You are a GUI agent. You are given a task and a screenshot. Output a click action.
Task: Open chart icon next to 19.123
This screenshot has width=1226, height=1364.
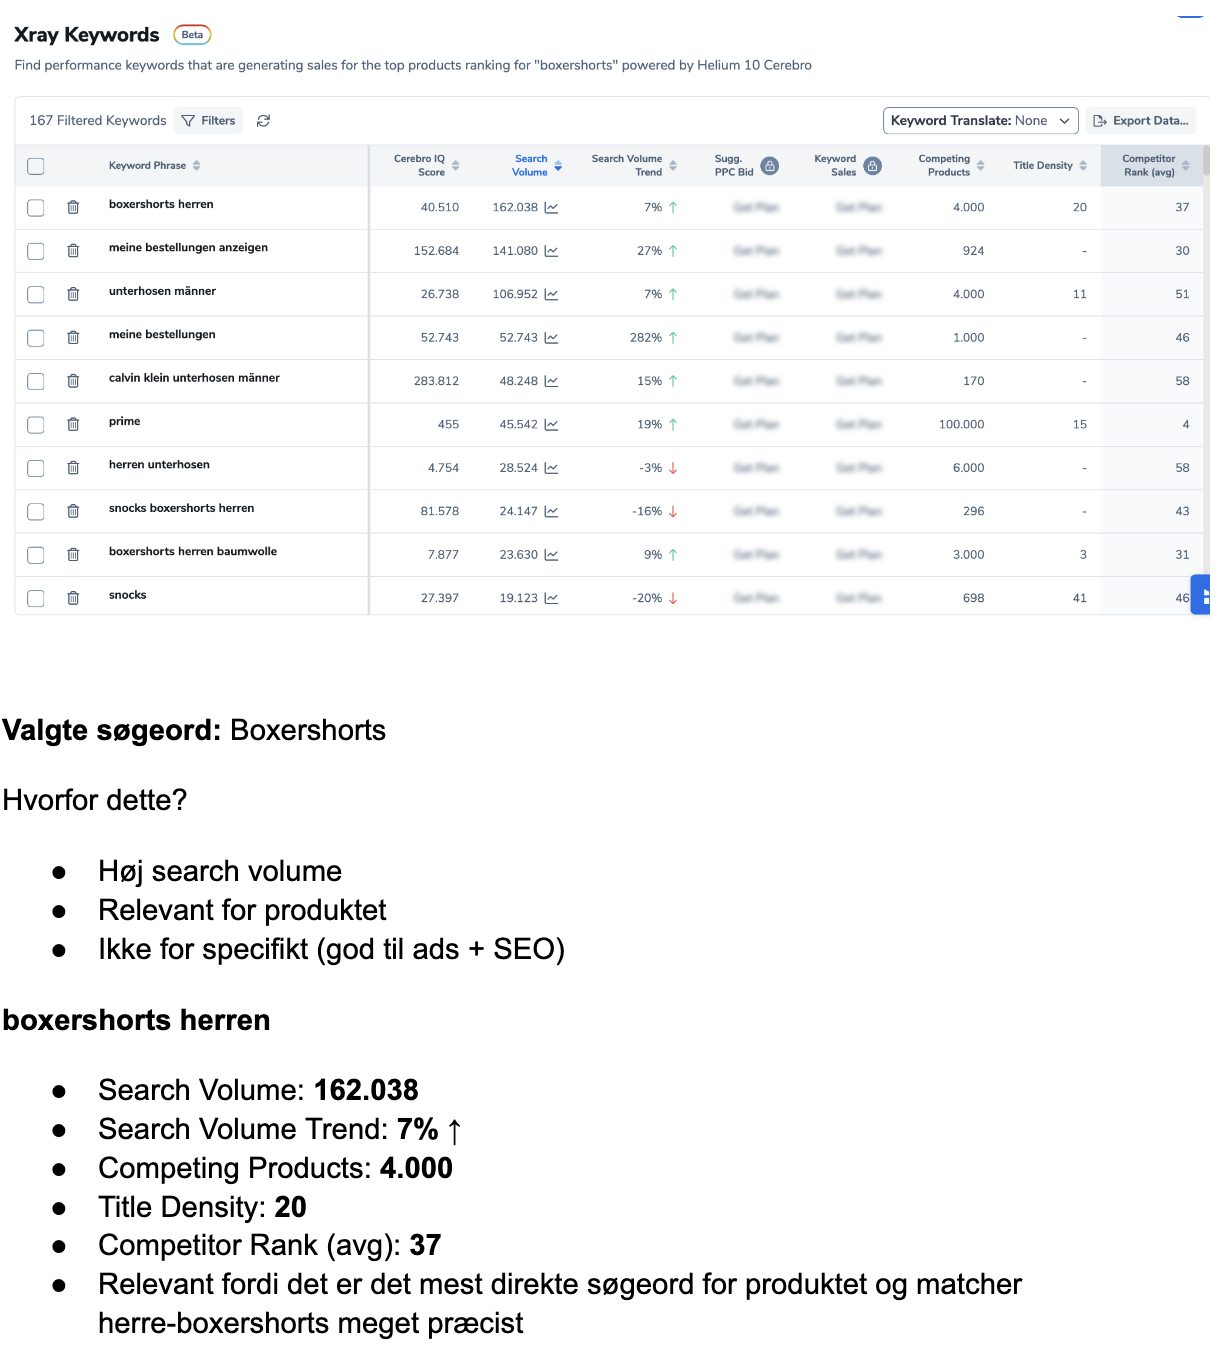(551, 598)
